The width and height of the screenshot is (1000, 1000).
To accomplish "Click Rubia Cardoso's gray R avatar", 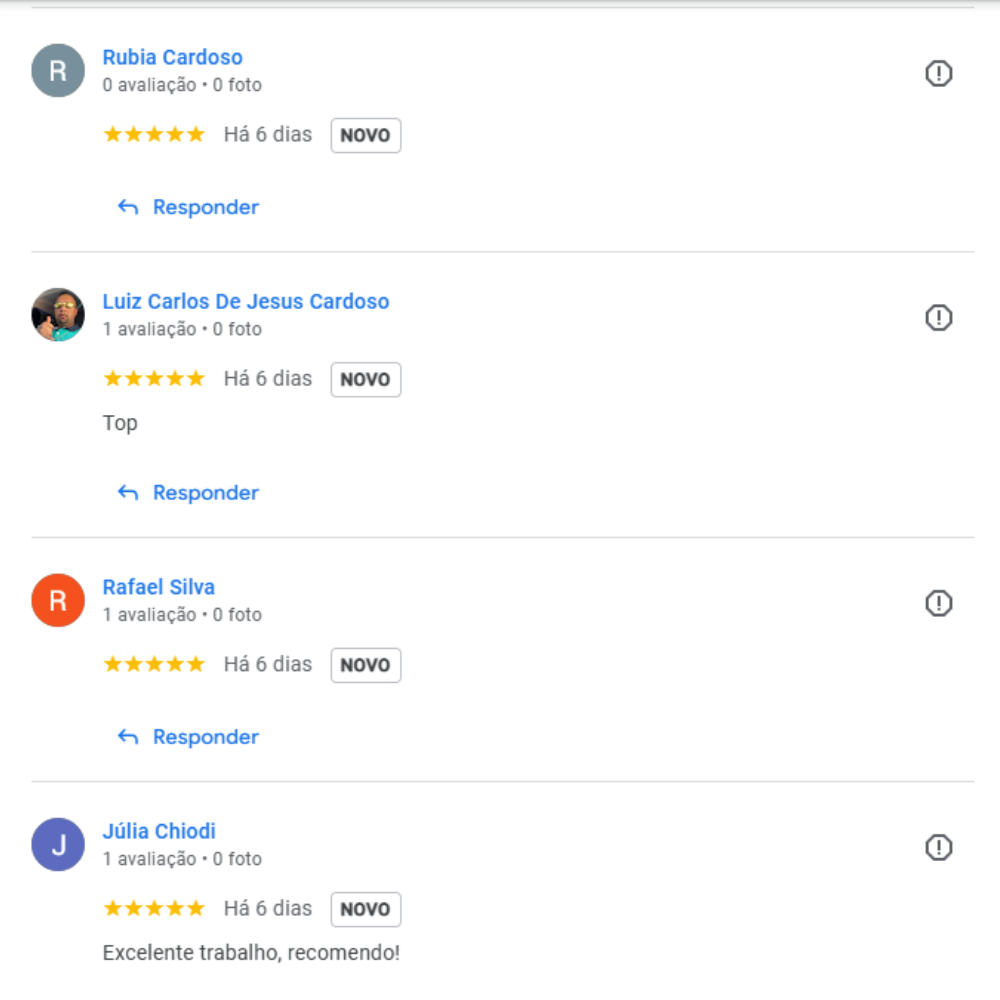I will (58, 70).
